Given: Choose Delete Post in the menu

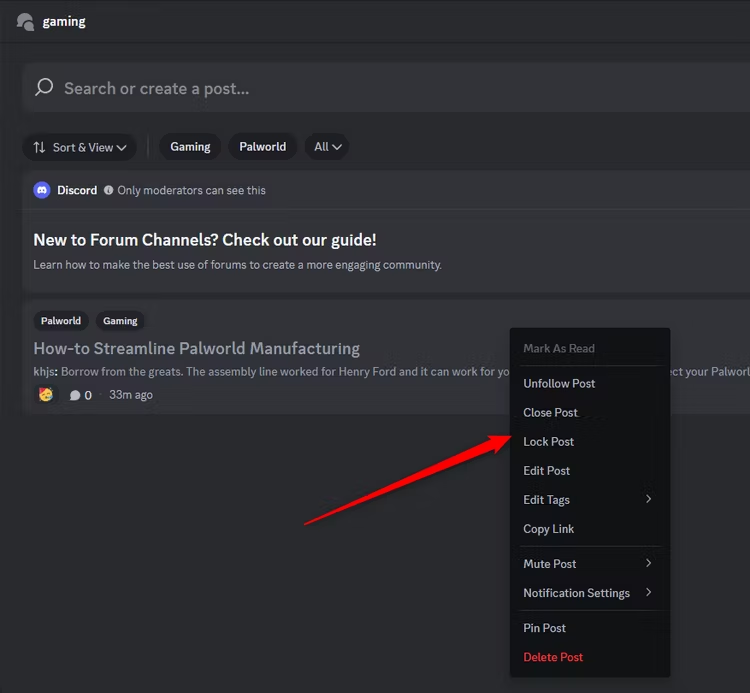Looking at the screenshot, I should click(x=588, y=657).
